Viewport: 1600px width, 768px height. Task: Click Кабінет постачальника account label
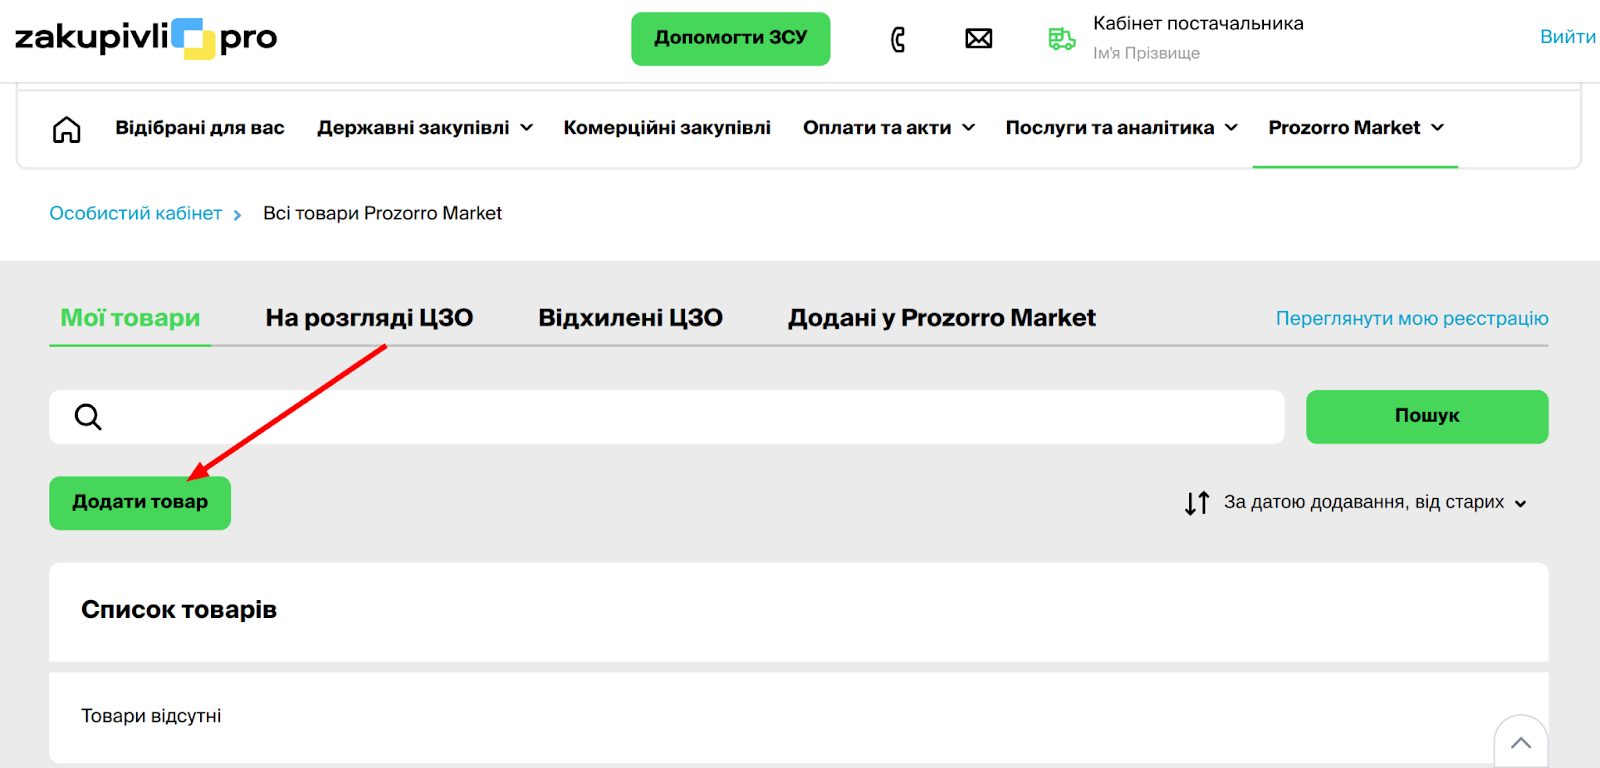[x=1198, y=23]
